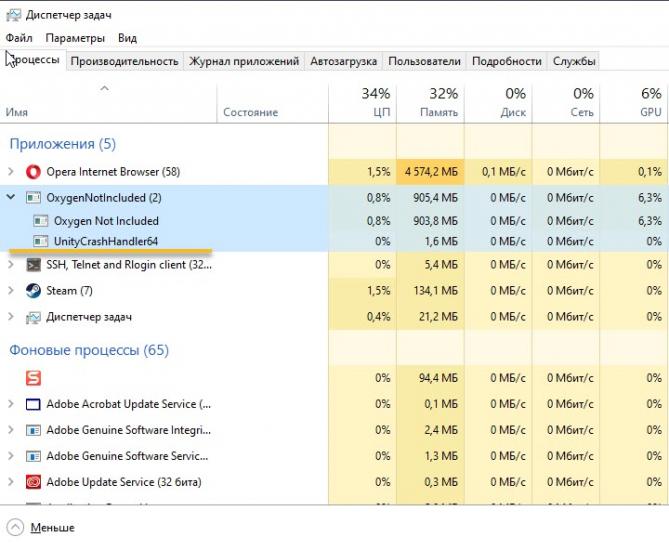Click the Opera disk value 0,1 МБ/с
This screenshot has width=669, height=550.
[504, 172]
